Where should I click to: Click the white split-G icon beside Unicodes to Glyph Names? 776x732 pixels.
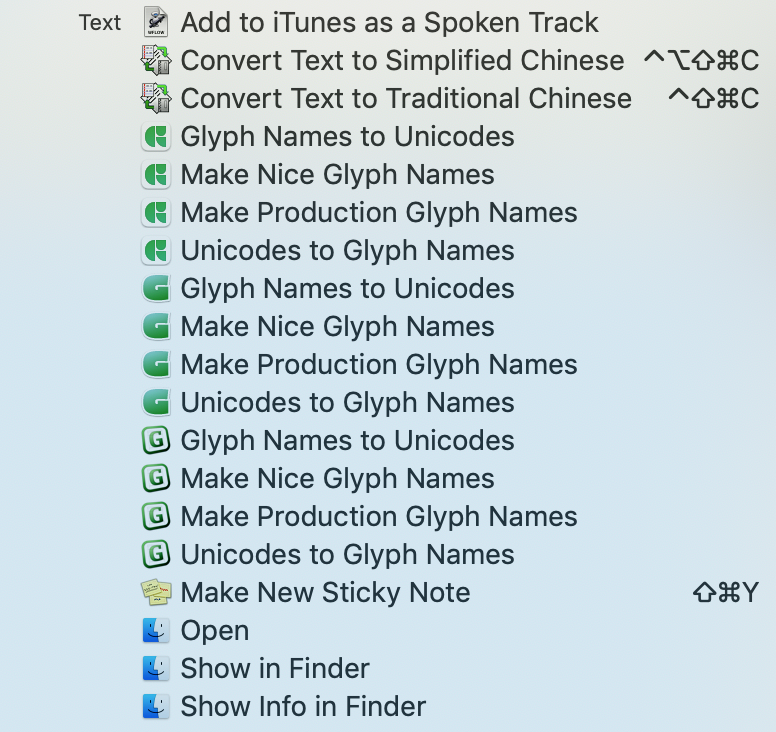156,250
